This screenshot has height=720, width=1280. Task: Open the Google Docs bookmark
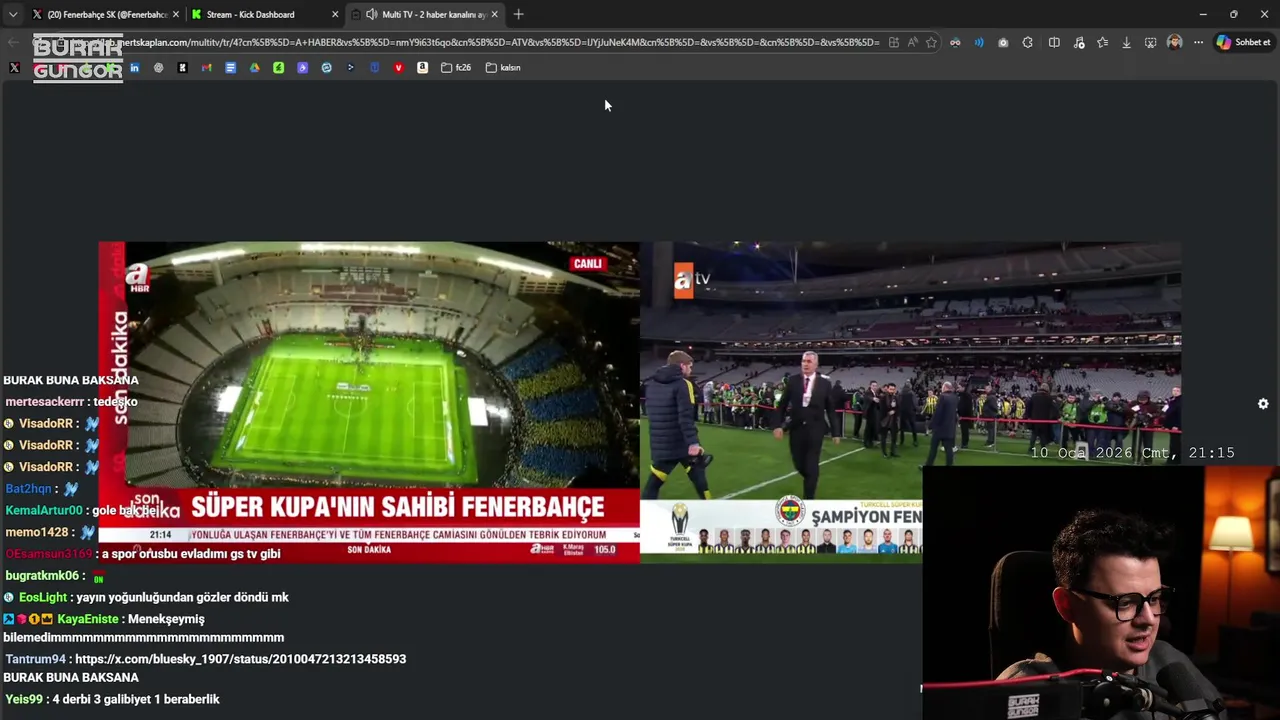230,68
